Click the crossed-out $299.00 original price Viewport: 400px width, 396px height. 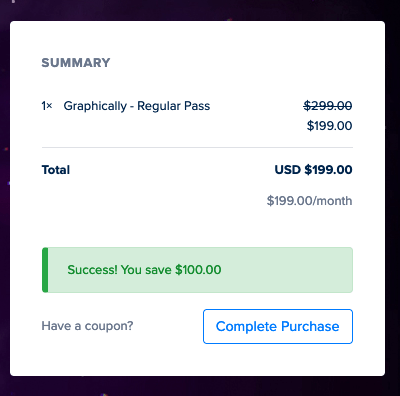click(x=328, y=106)
